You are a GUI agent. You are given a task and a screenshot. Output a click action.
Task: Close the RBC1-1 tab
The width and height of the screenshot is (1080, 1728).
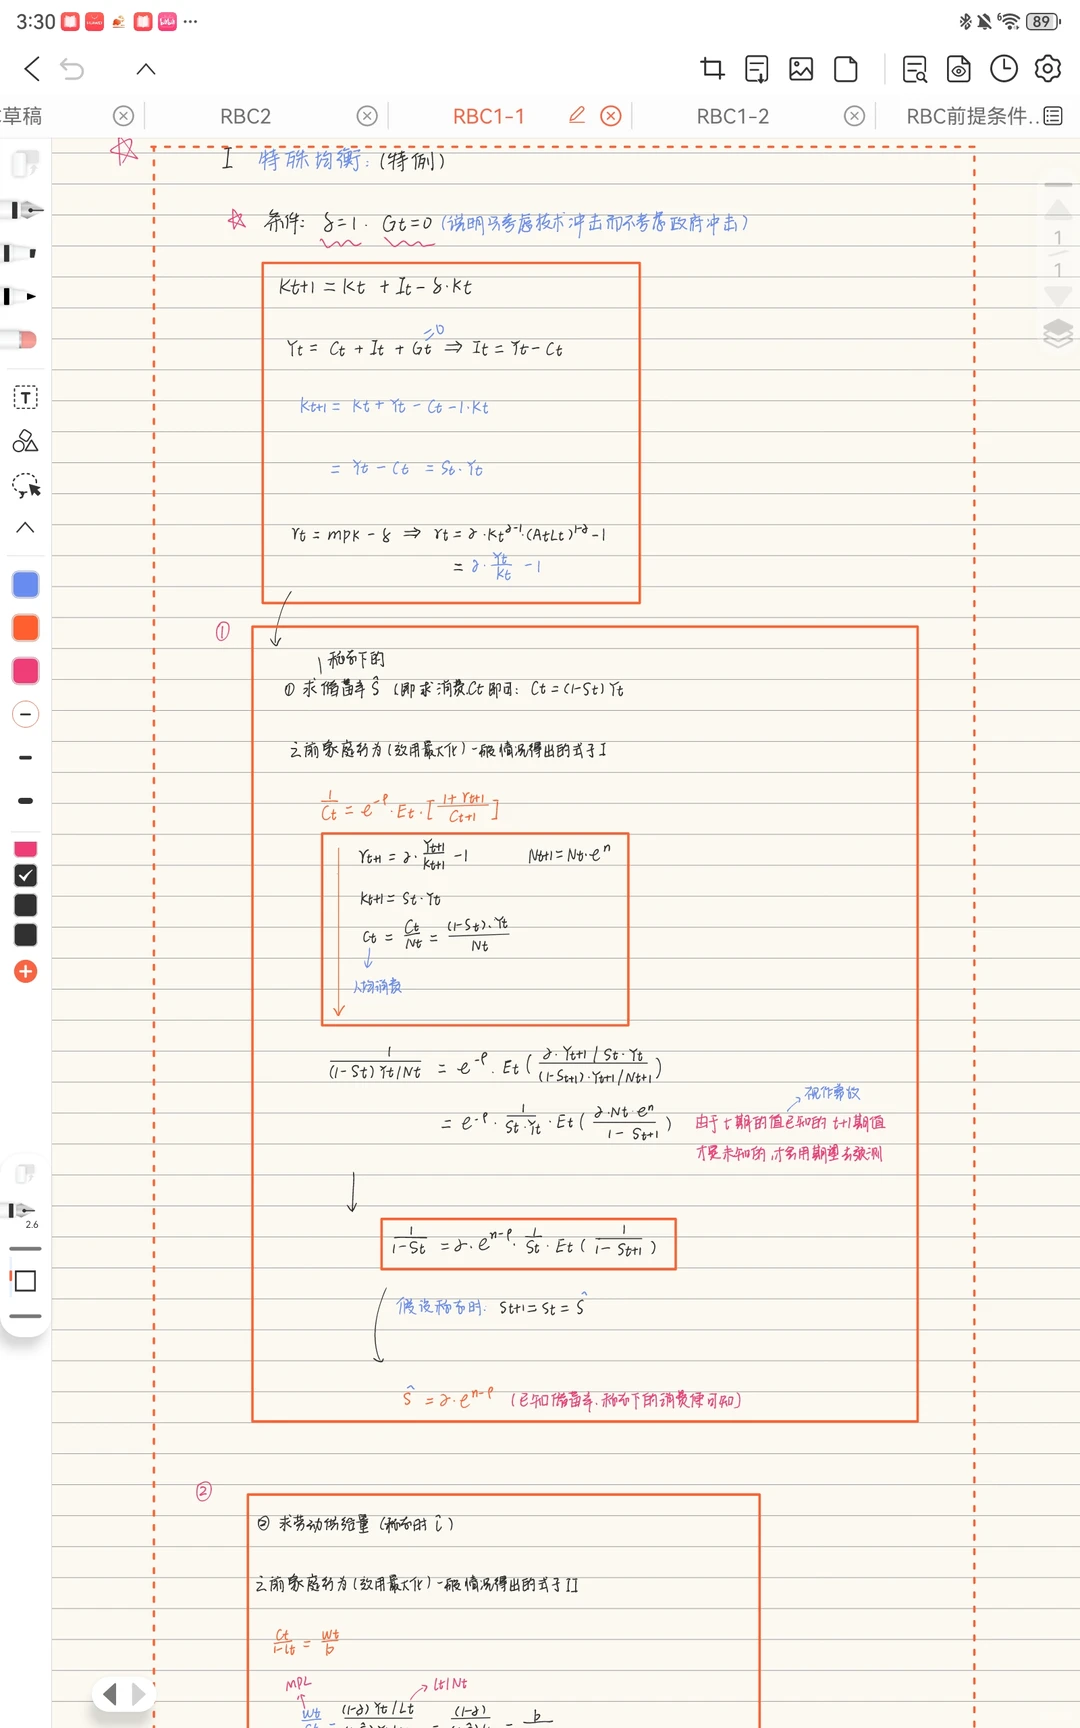coord(611,116)
